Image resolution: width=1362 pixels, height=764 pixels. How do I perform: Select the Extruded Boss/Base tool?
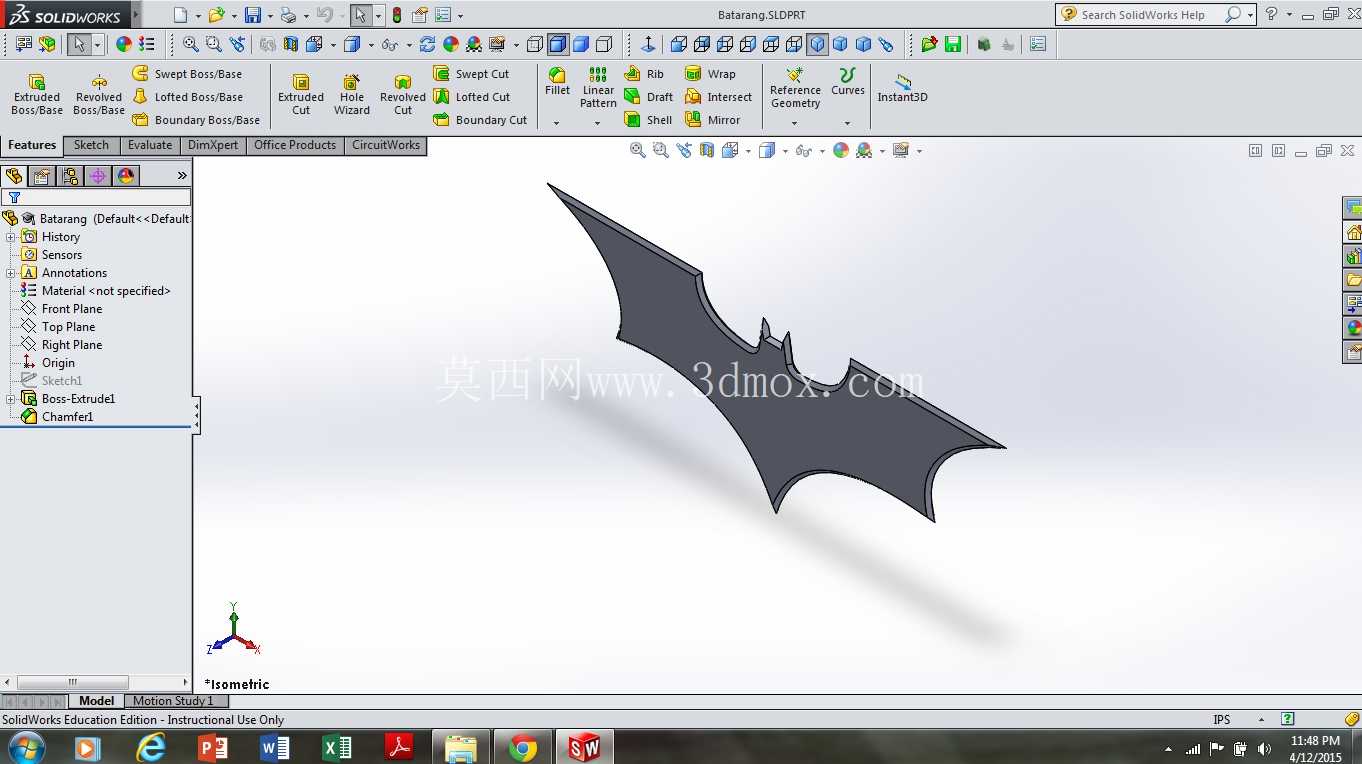(x=37, y=94)
